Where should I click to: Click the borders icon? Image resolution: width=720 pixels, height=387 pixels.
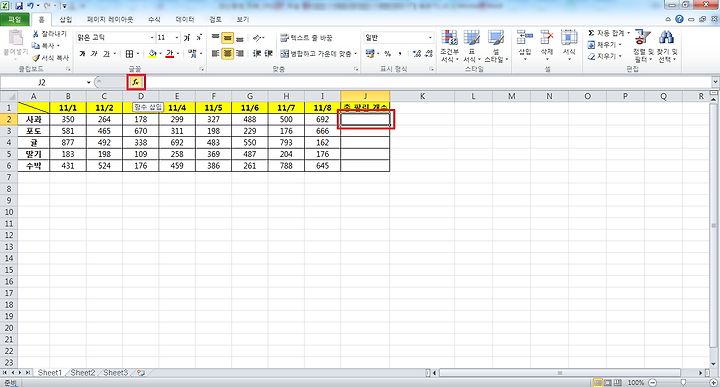coord(129,54)
